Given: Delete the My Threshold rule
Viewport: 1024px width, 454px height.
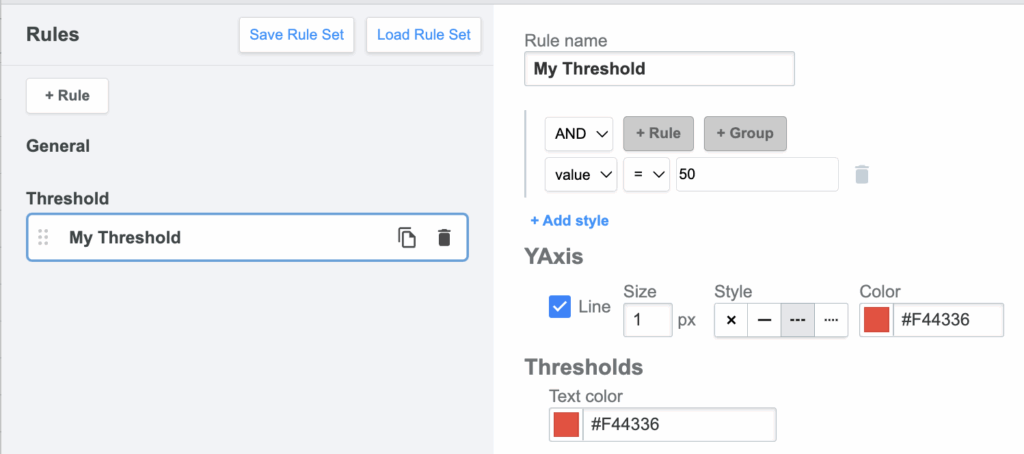Looking at the screenshot, I should pos(444,238).
